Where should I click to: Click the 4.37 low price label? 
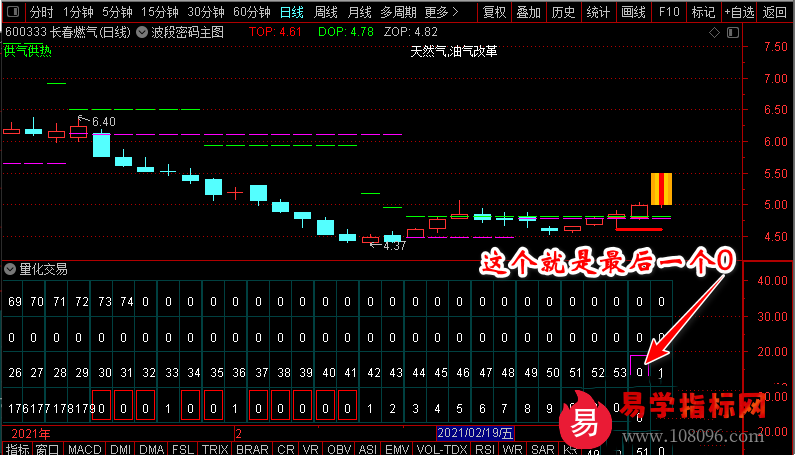coord(394,246)
